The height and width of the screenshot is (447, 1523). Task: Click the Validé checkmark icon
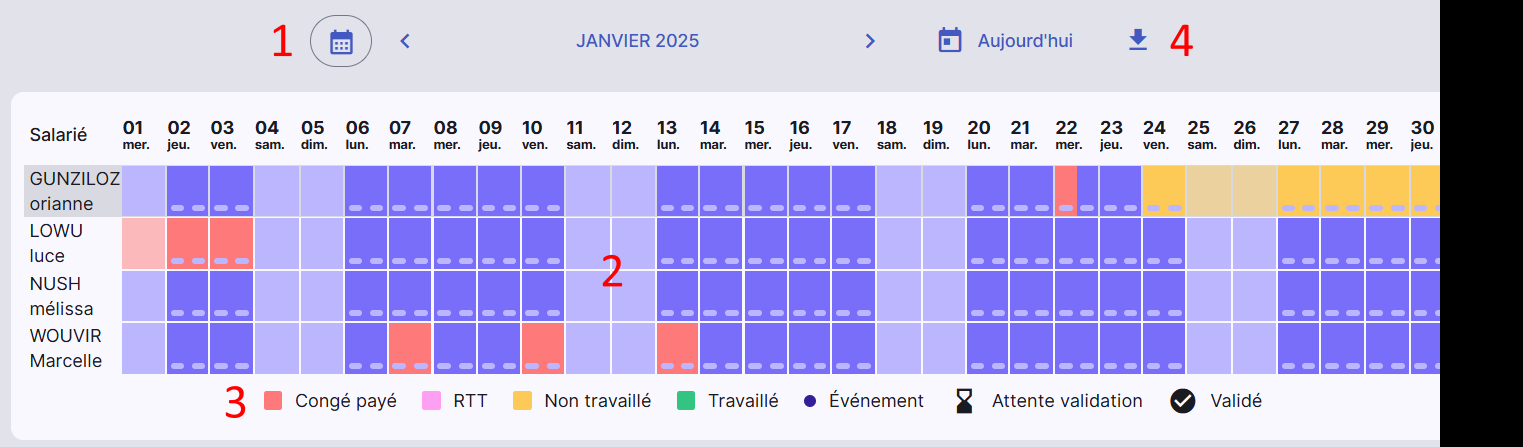point(1183,401)
